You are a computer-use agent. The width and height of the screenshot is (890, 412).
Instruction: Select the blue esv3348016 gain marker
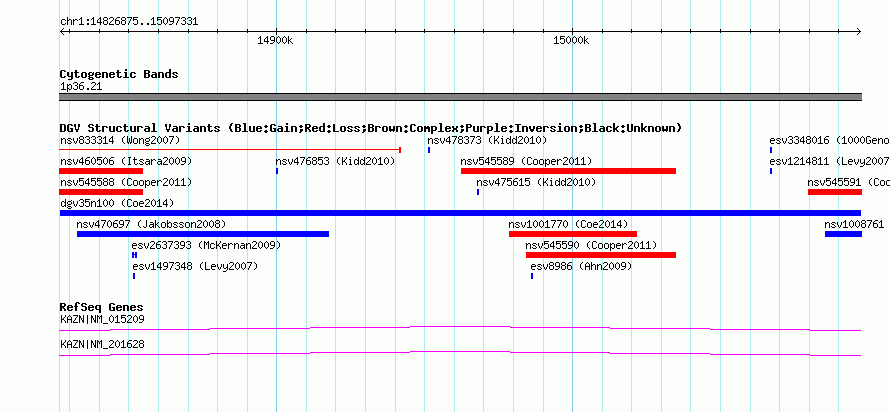click(x=771, y=150)
